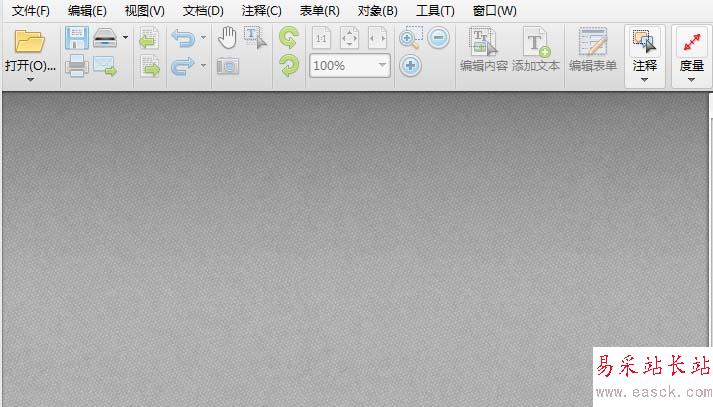713x407 pixels.
Task: Click the redo arrow icon
Action: tap(183, 66)
